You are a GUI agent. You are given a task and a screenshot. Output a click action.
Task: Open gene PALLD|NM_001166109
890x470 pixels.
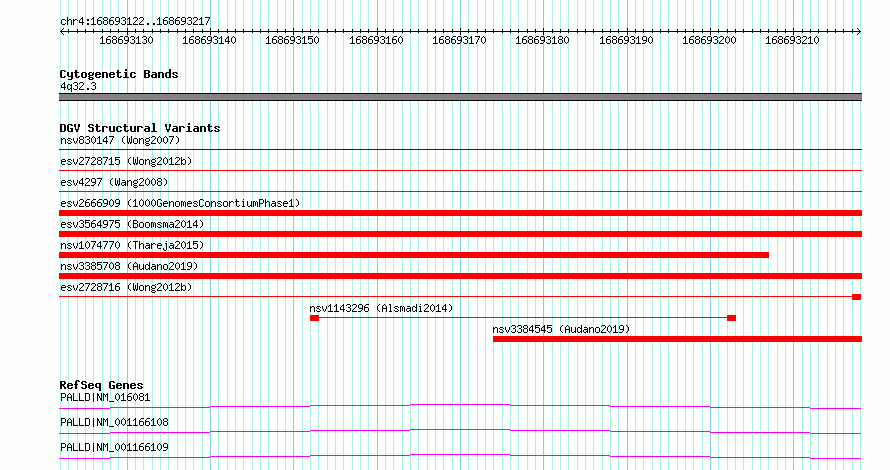coord(114,447)
